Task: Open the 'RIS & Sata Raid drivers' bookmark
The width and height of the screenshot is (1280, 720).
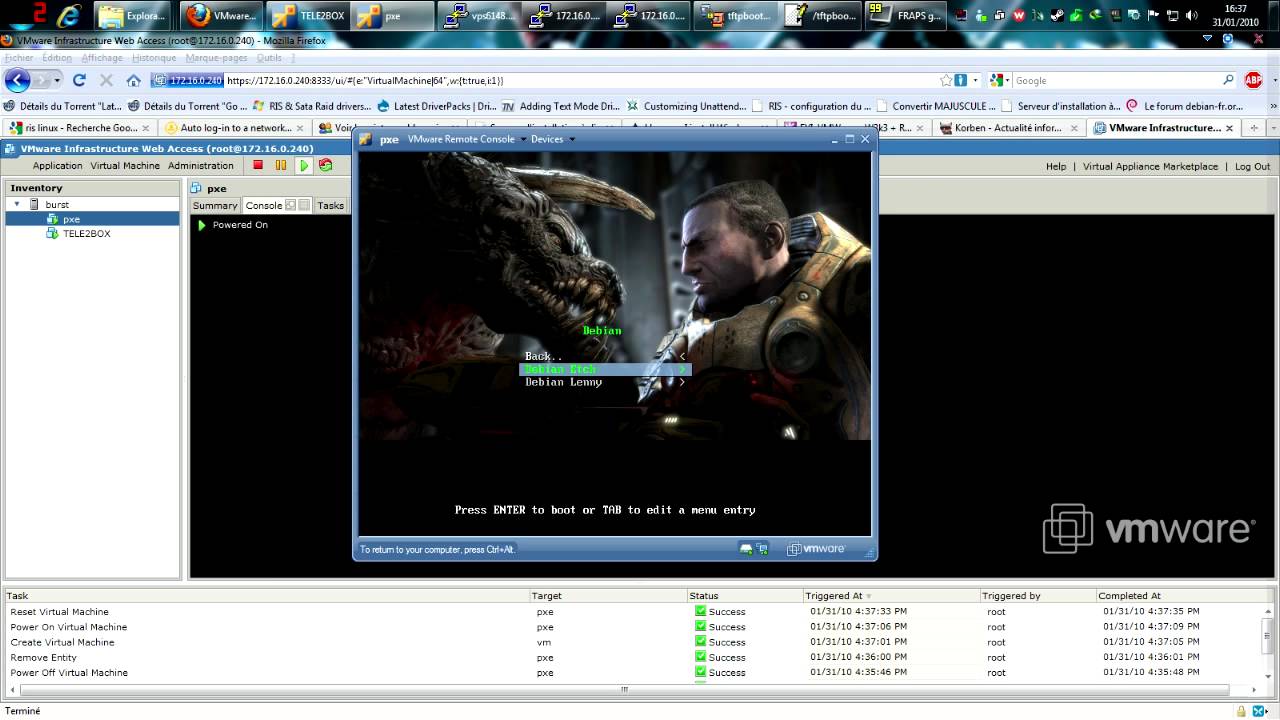Action: [x=311, y=106]
